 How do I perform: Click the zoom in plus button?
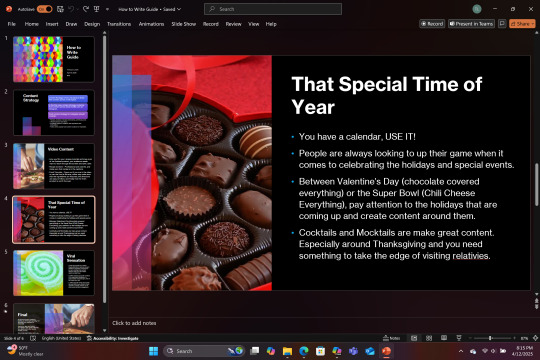tap(514, 338)
